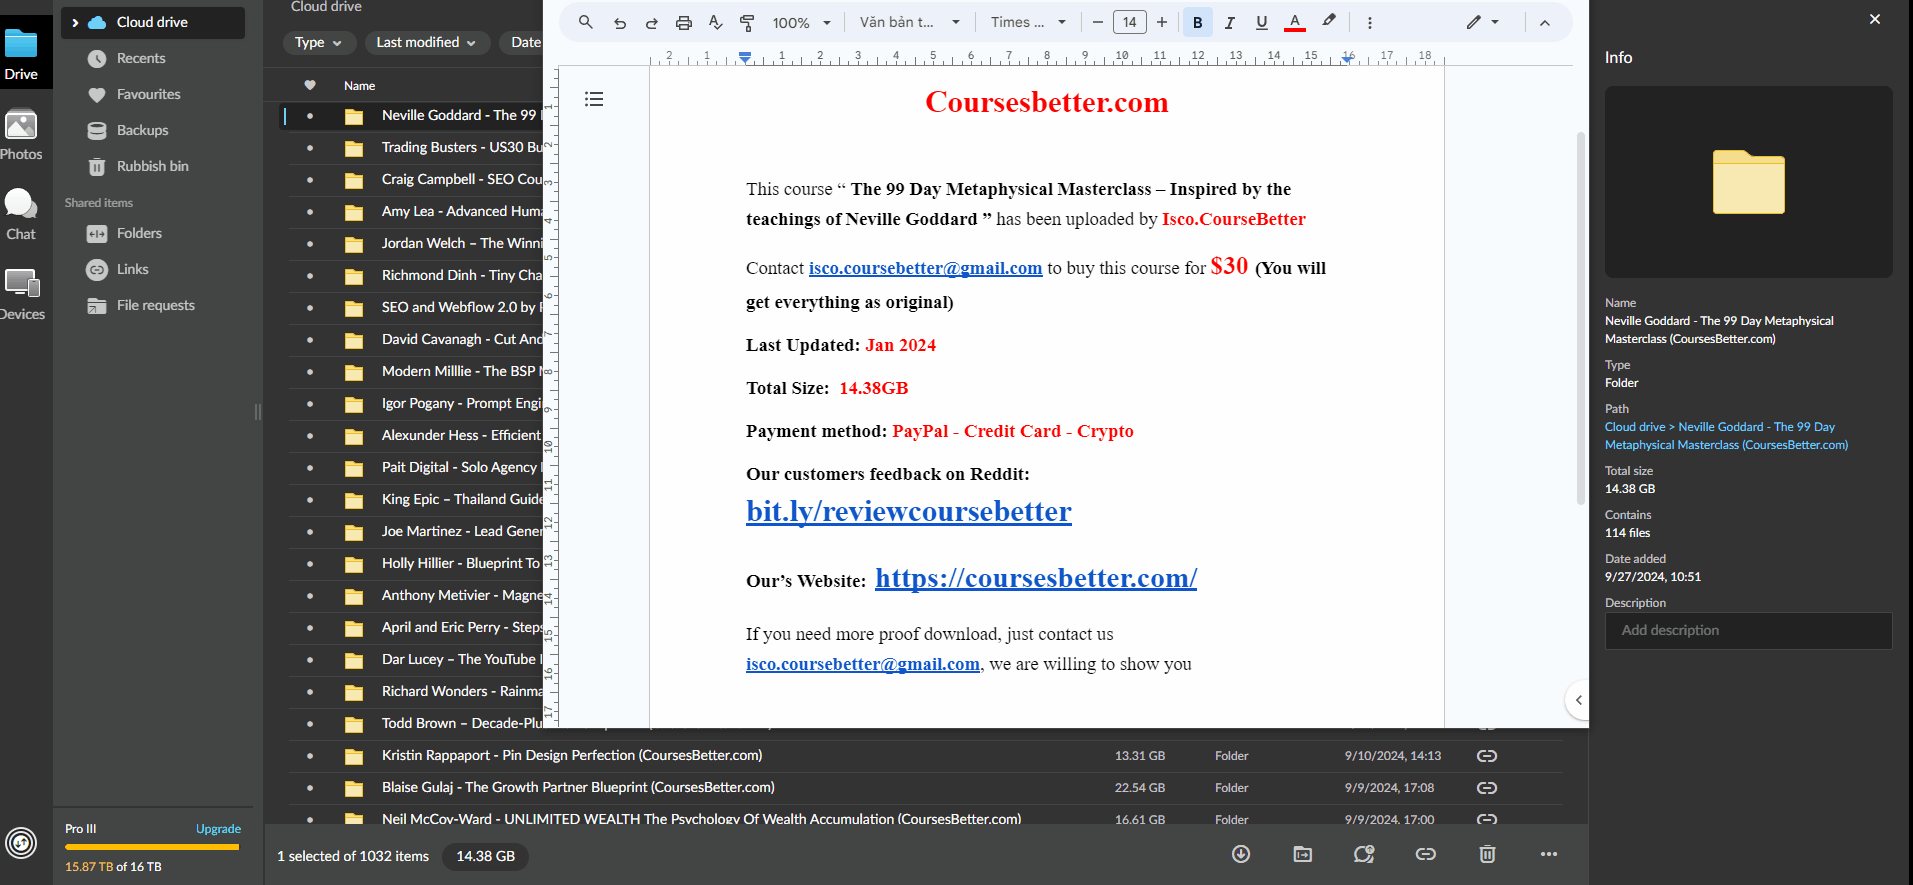Click the storage usage bar

pos(152,847)
